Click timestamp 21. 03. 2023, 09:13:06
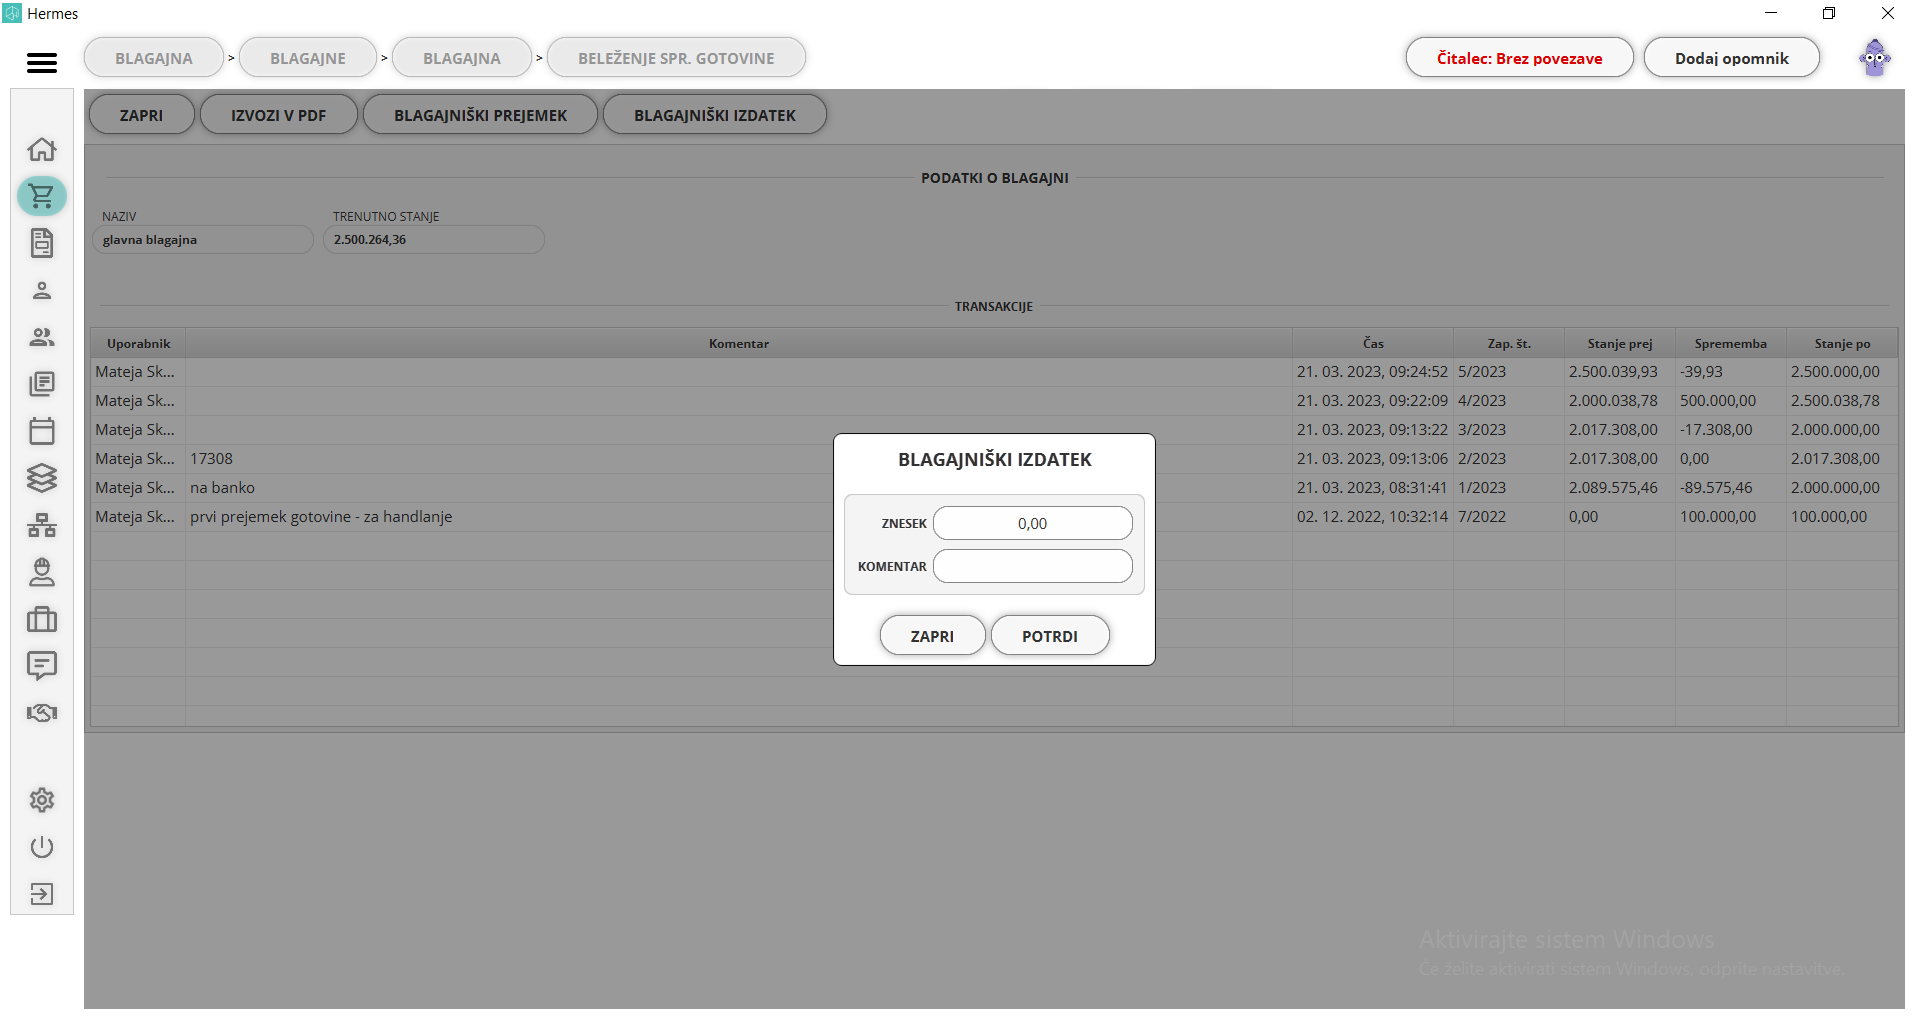1919x1027 pixels. 1372,459
